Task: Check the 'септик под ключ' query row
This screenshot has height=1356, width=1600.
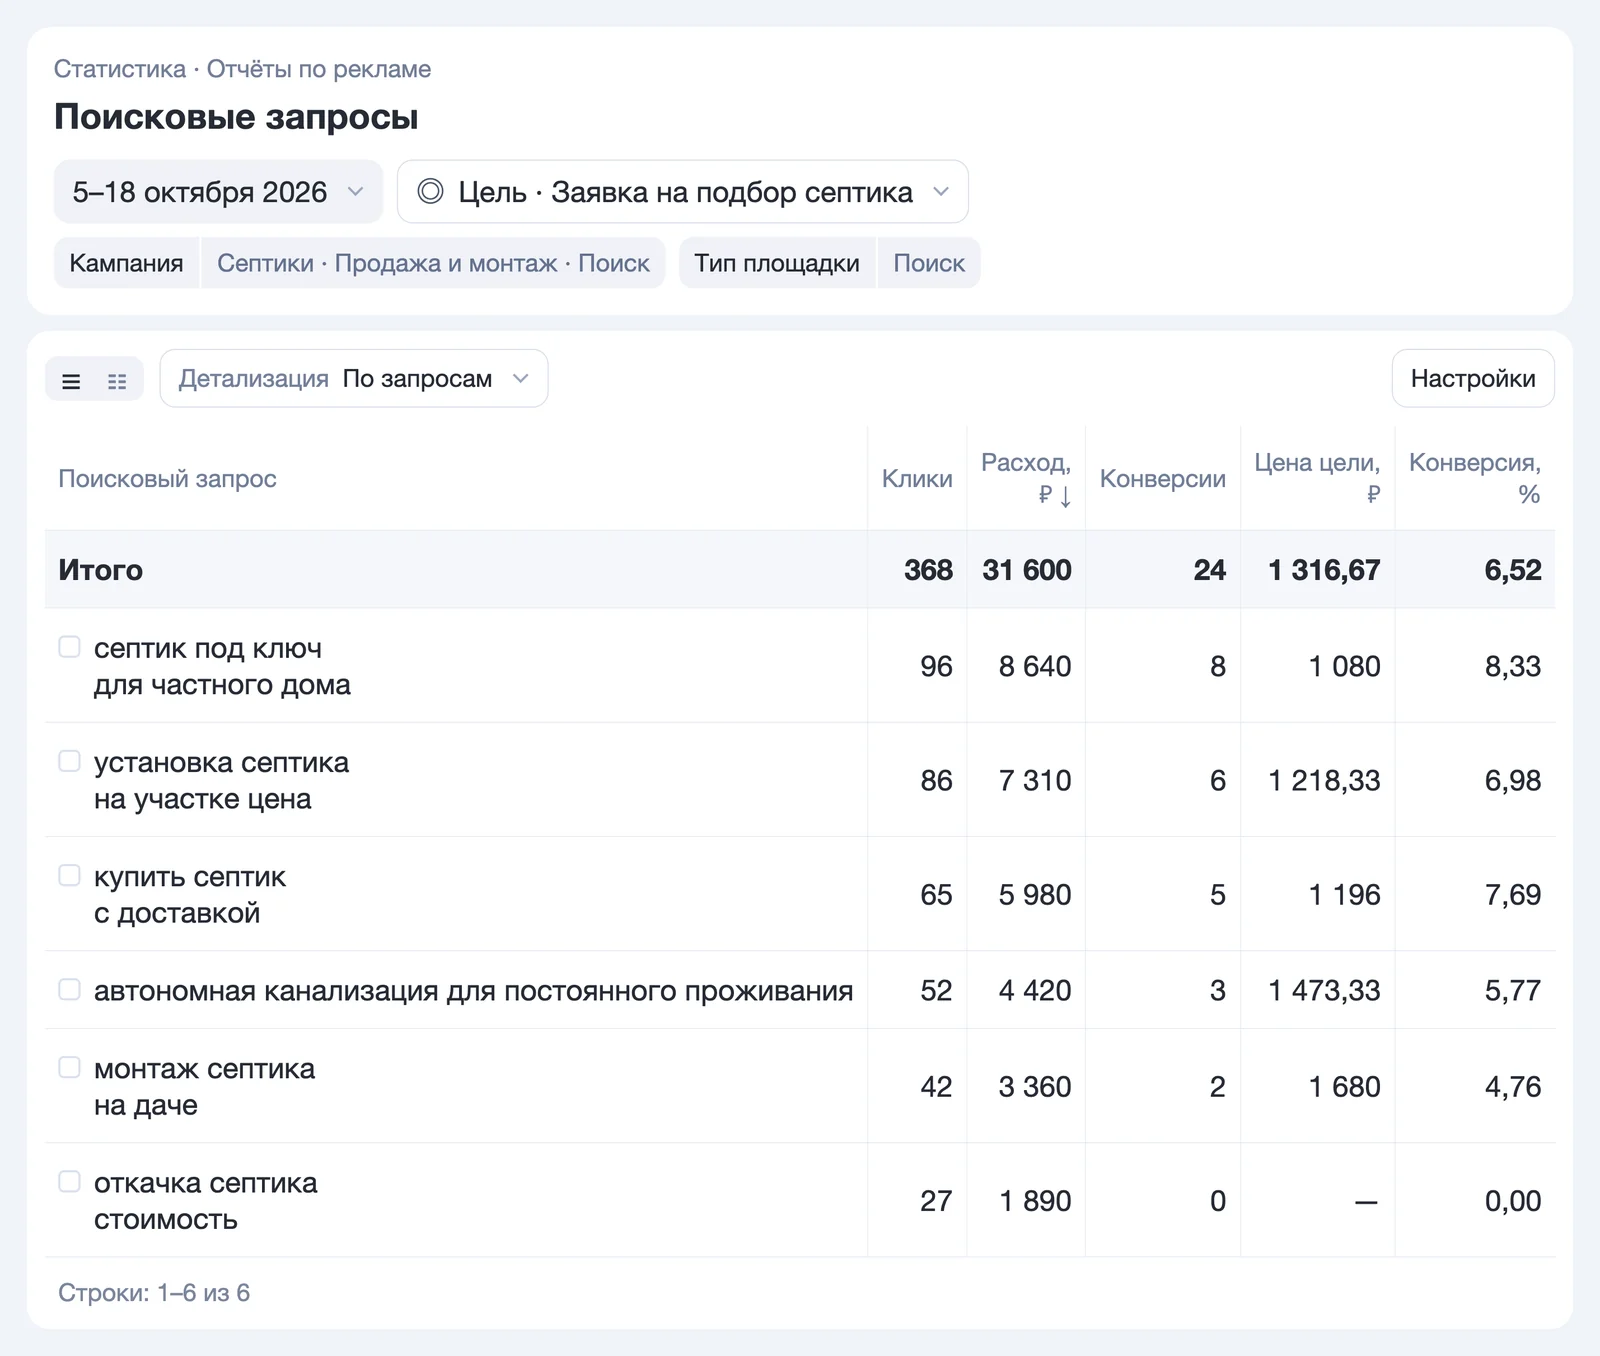Action: (x=69, y=647)
